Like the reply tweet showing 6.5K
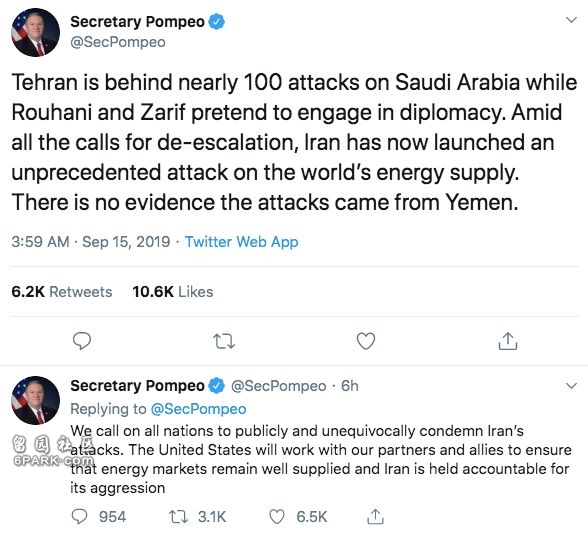Viewport: 588px width, 533px height. click(x=298, y=516)
